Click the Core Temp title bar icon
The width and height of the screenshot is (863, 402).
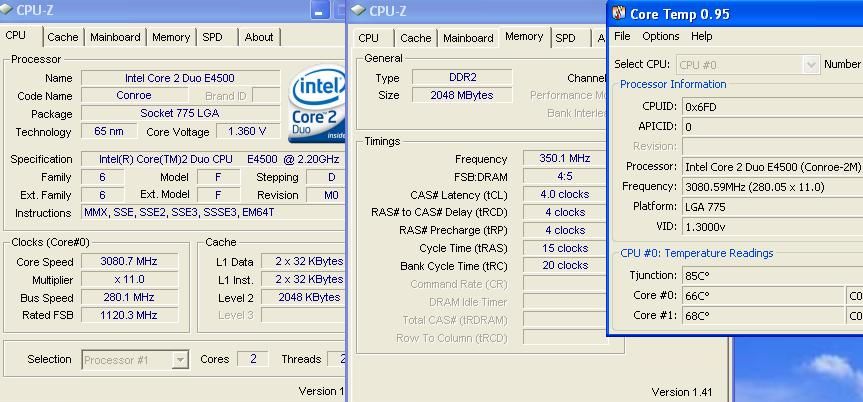619,13
